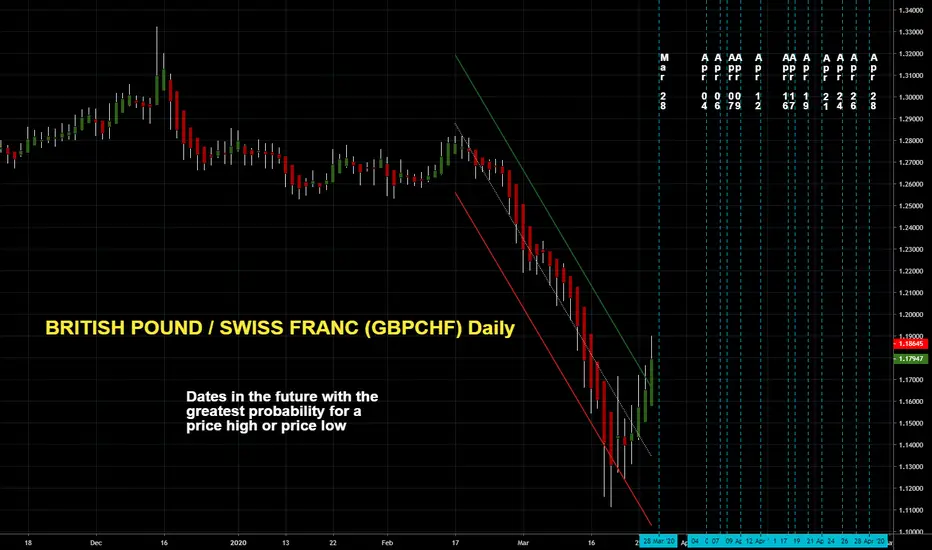Image resolution: width=932 pixels, height=550 pixels.
Task: Click '13' on the time axis
Action: point(285,542)
